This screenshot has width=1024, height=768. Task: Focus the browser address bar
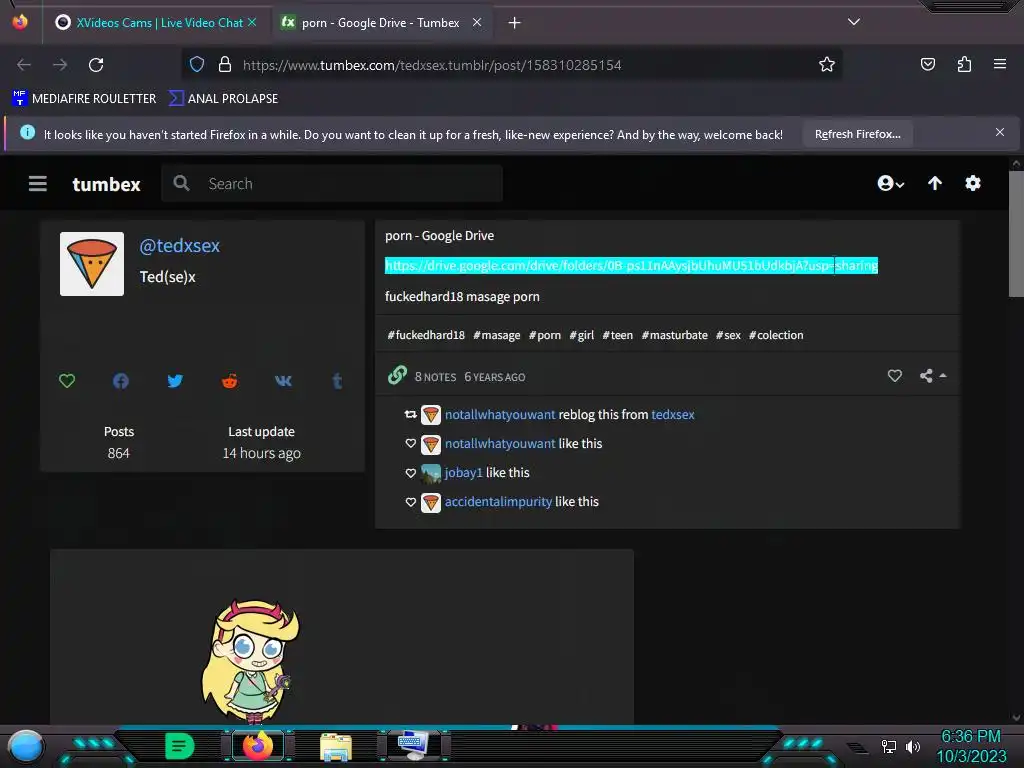point(511,65)
